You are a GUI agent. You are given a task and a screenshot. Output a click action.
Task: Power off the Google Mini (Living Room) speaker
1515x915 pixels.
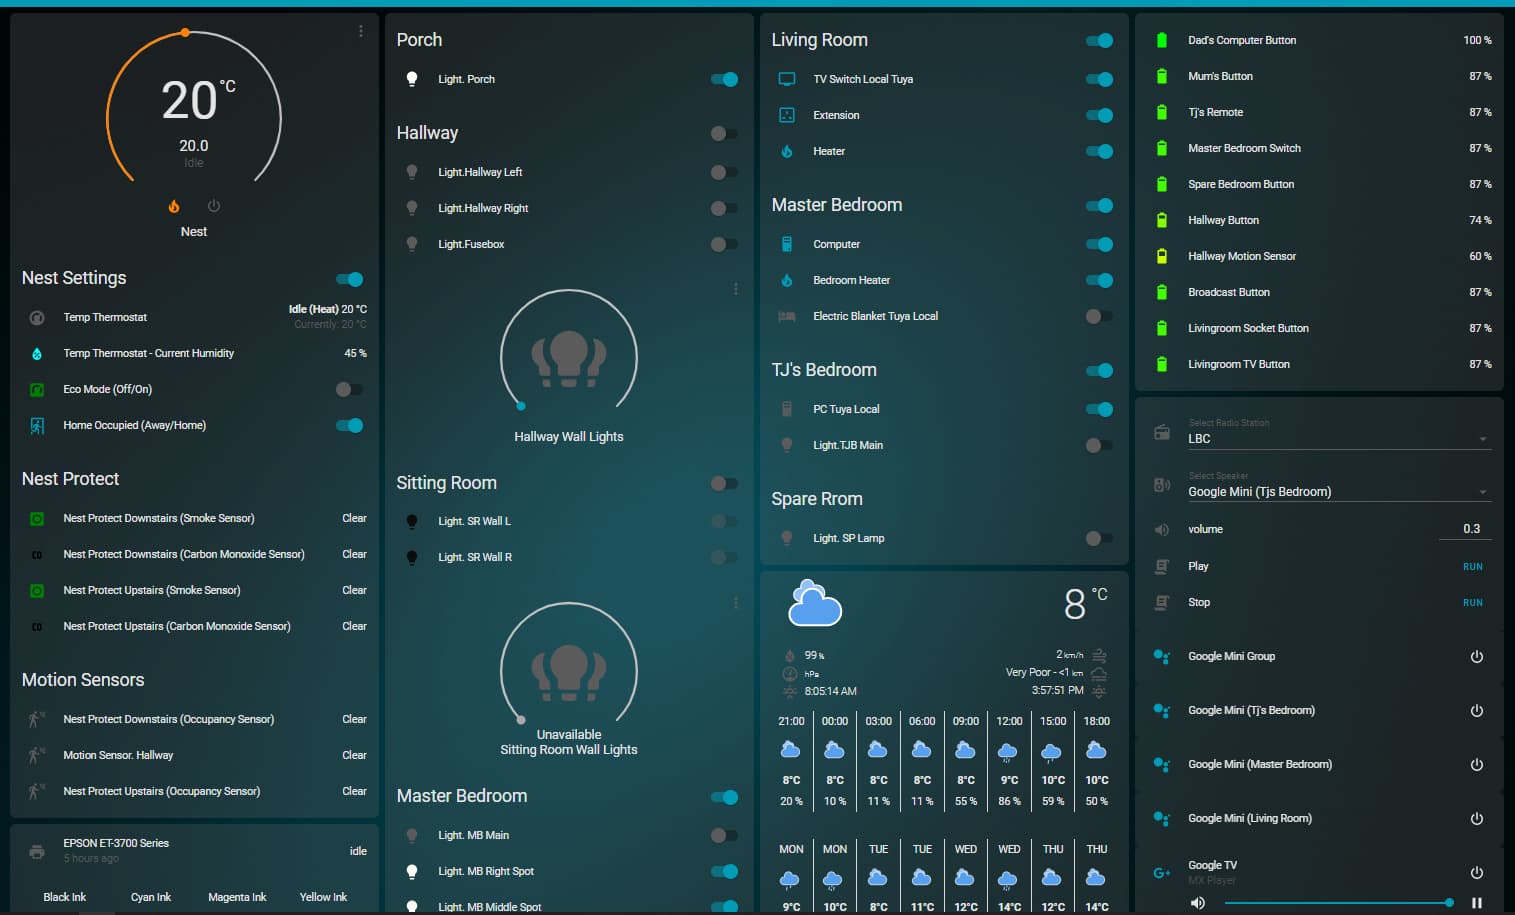(x=1477, y=818)
